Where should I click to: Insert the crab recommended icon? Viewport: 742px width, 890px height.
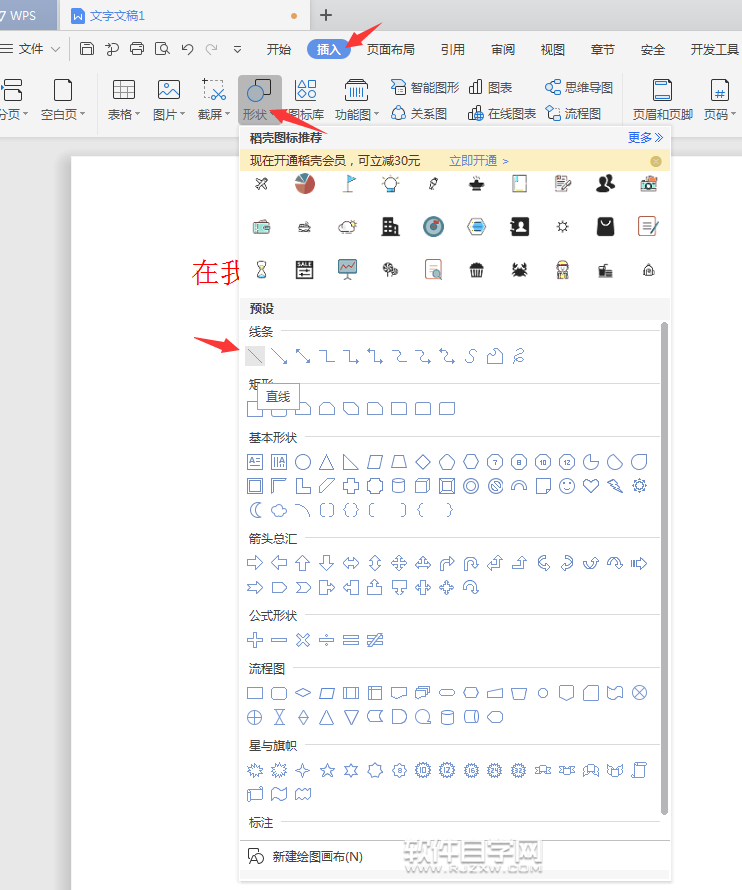click(519, 270)
